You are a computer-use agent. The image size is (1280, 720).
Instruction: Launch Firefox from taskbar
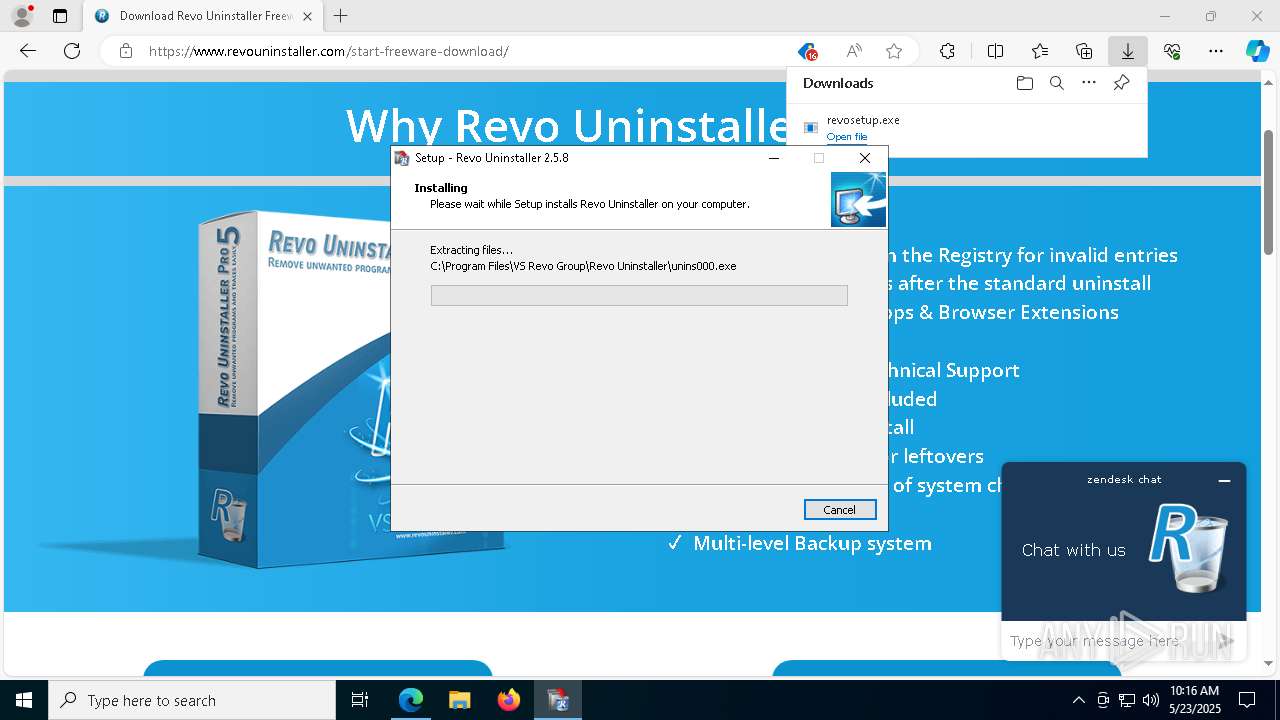tap(508, 700)
